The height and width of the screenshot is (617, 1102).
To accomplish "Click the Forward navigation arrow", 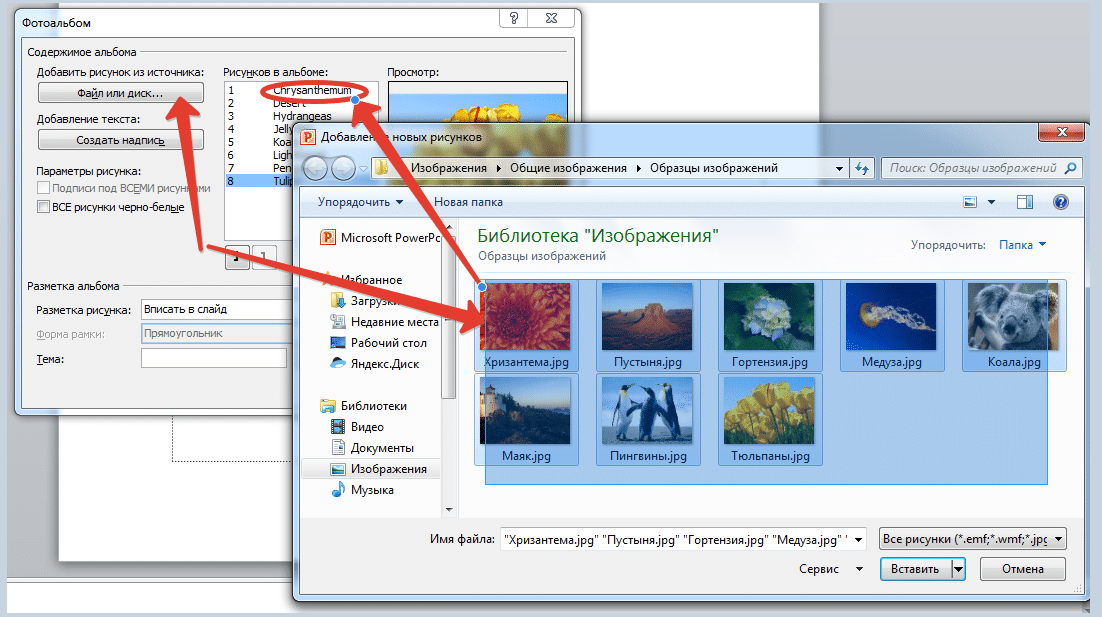I will 343,168.
